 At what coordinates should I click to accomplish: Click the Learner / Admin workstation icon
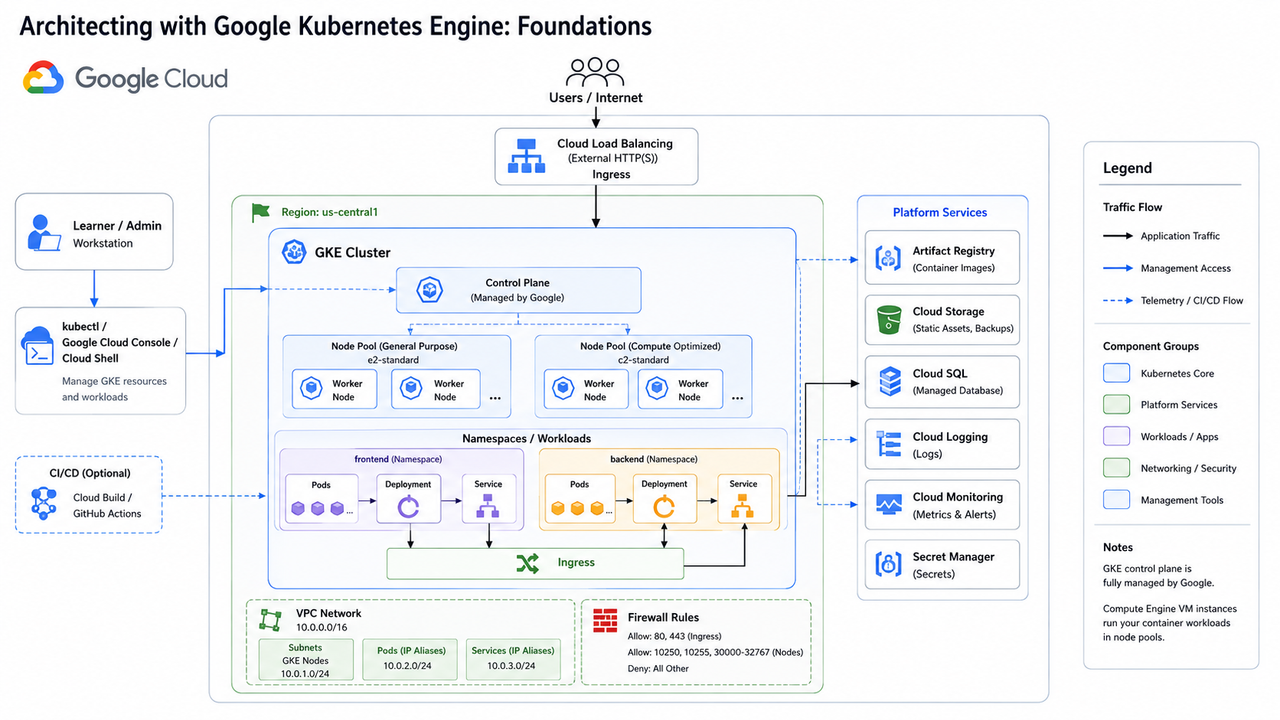click(x=43, y=232)
